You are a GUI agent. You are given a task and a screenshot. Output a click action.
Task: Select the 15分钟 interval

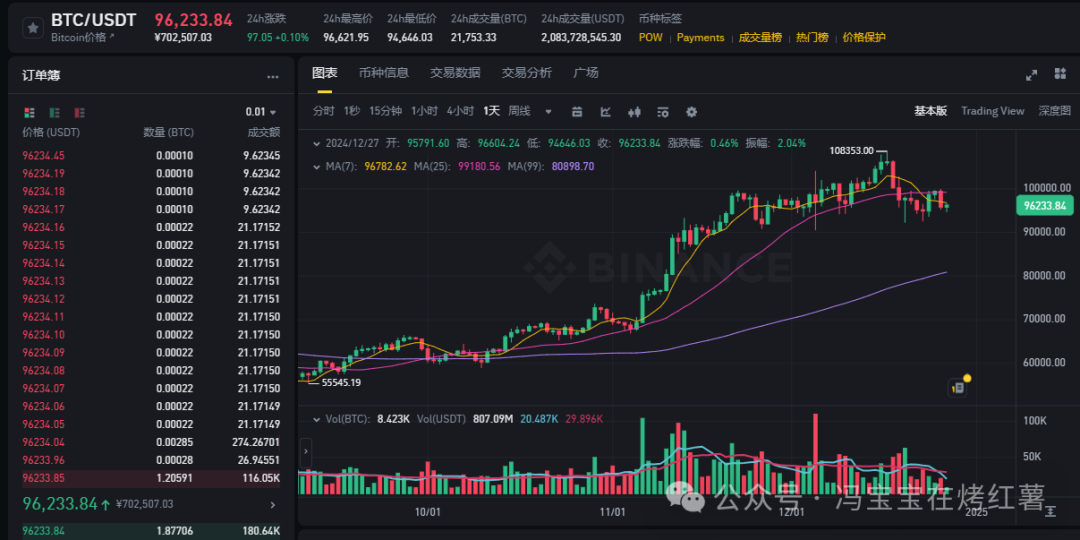[x=386, y=111]
